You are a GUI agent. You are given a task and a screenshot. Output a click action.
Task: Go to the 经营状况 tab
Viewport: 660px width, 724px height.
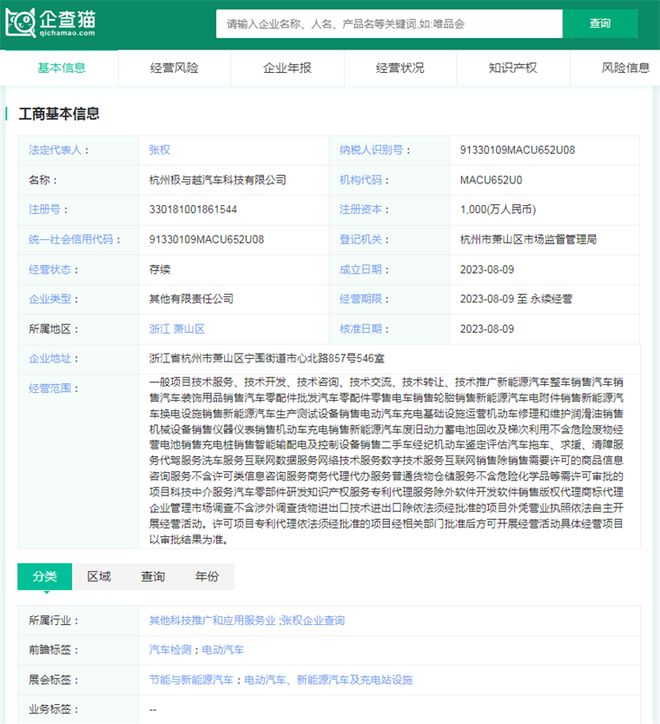click(400, 68)
